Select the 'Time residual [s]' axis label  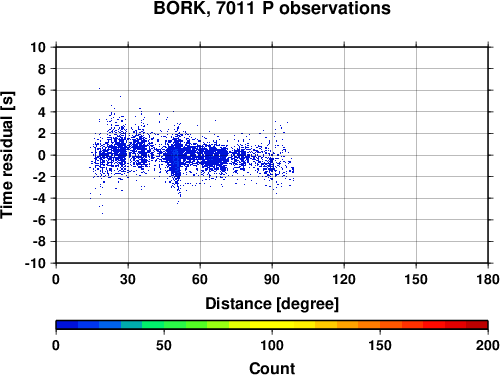pos(7,155)
